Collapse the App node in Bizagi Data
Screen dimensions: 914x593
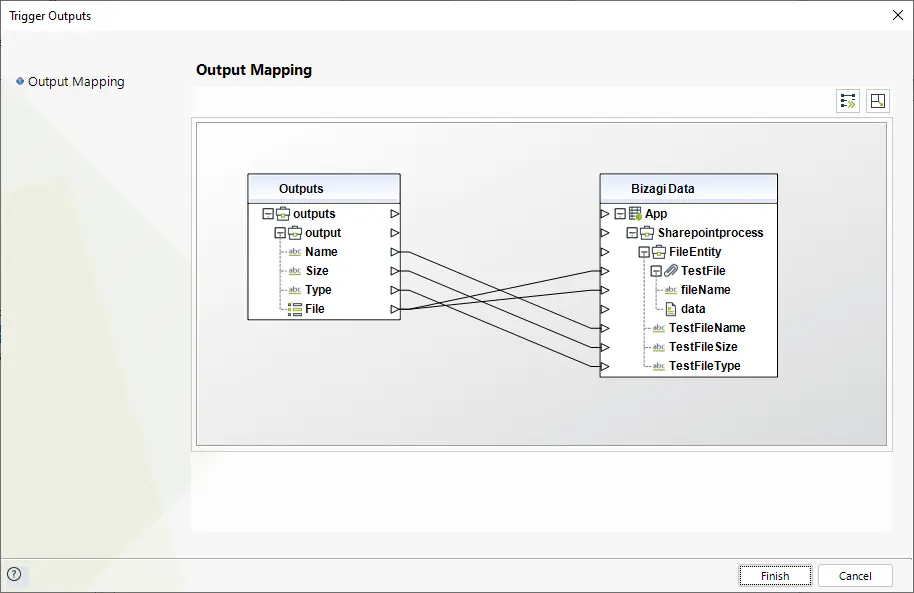click(x=620, y=214)
